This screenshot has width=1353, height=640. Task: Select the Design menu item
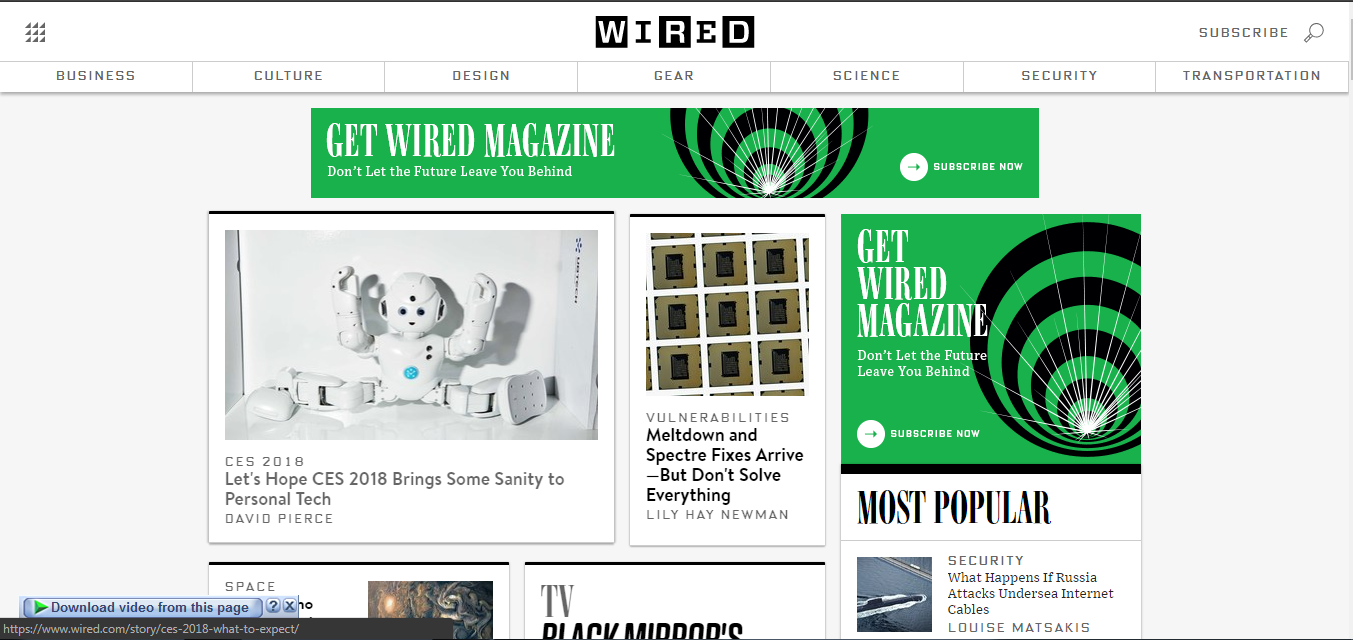[x=481, y=76]
